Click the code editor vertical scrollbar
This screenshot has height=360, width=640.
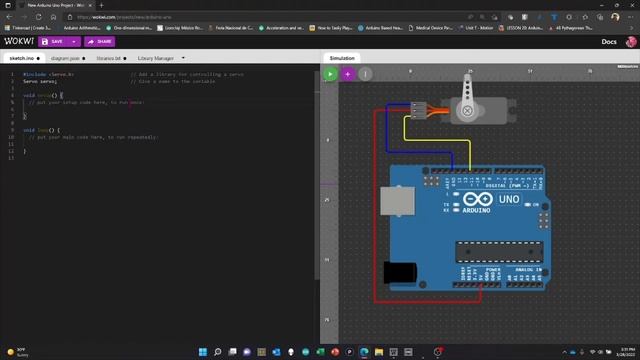click(317, 176)
